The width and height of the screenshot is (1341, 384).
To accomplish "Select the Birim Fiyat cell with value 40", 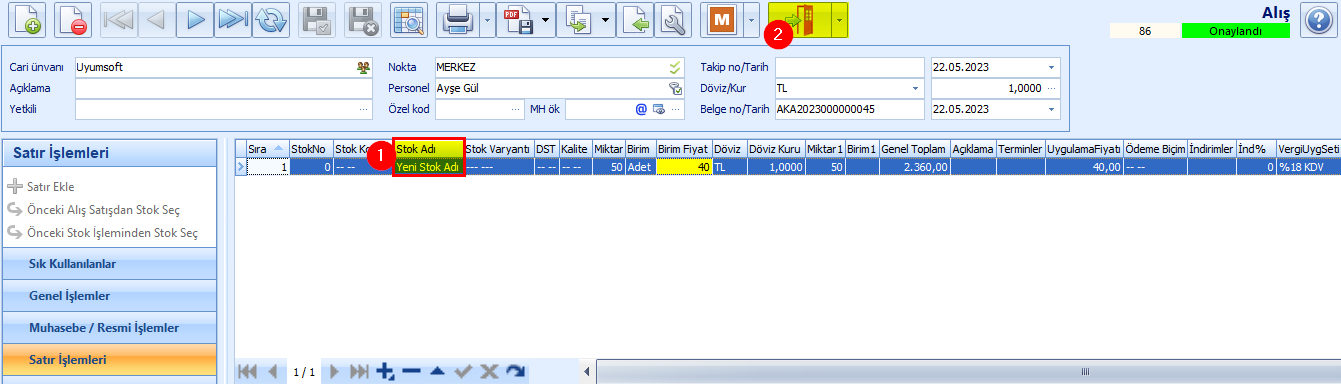I will pyautogui.click(x=684, y=168).
